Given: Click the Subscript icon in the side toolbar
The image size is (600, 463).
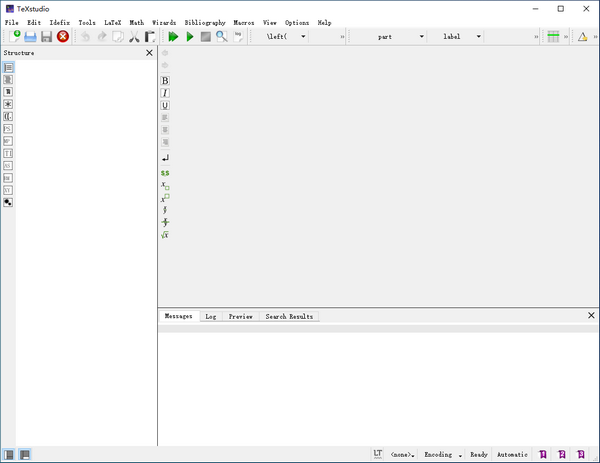Looking at the screenshot, I should pyautogui.click(x=165, y=186).
